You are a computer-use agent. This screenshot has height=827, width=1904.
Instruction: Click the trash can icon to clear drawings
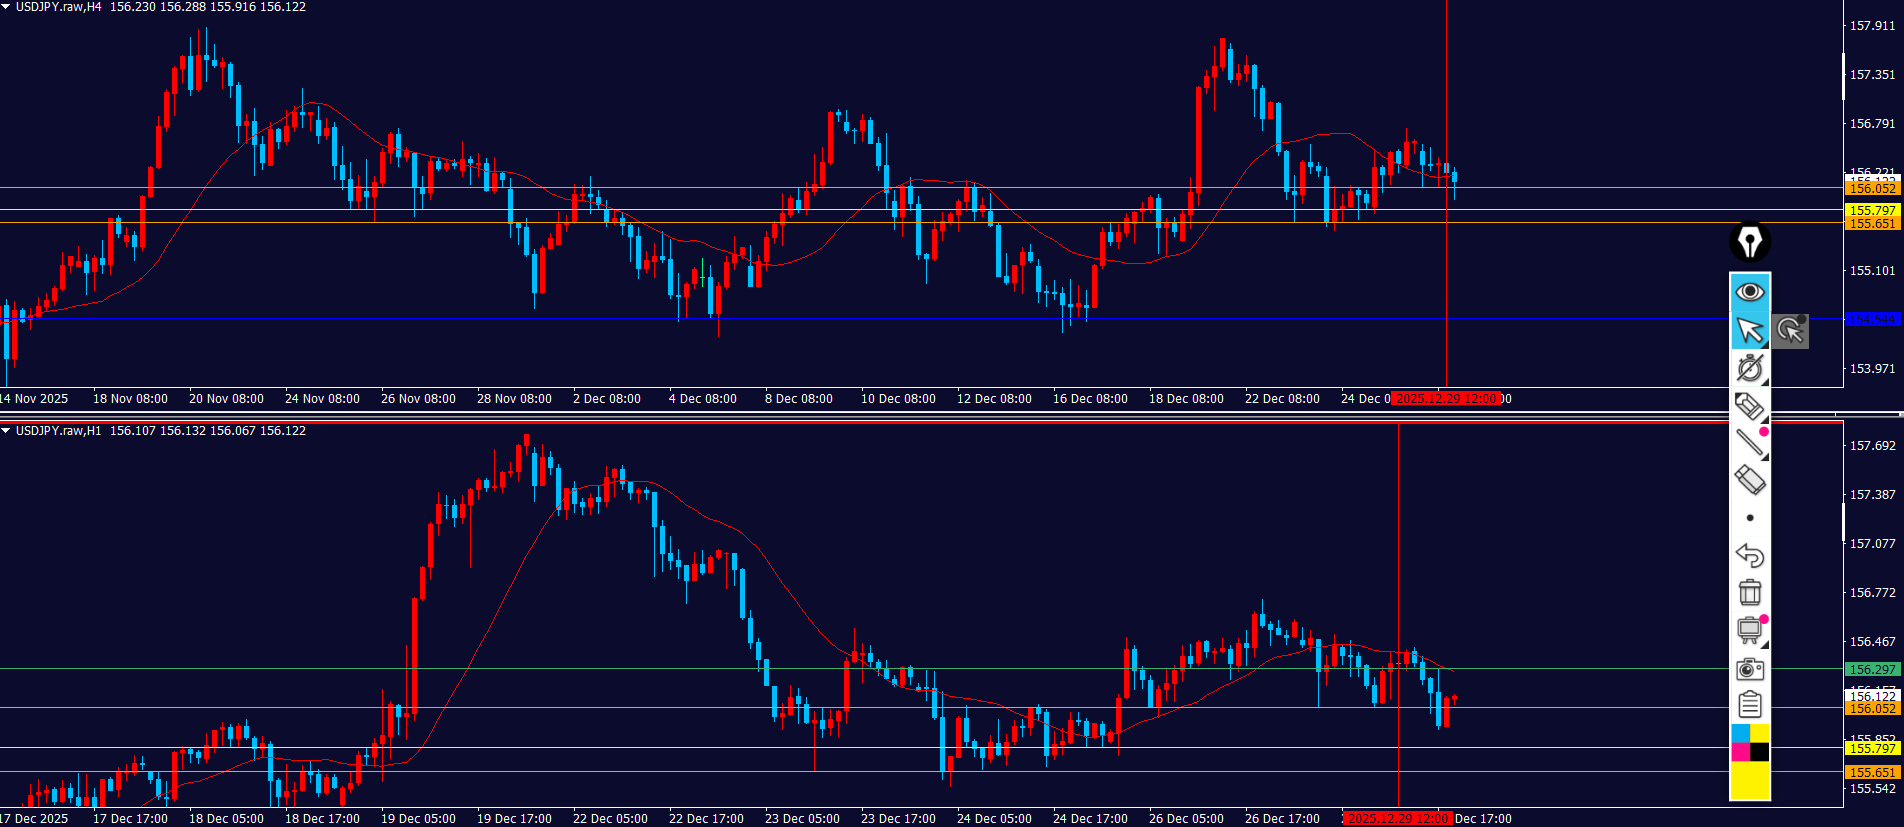[1749, 592]
